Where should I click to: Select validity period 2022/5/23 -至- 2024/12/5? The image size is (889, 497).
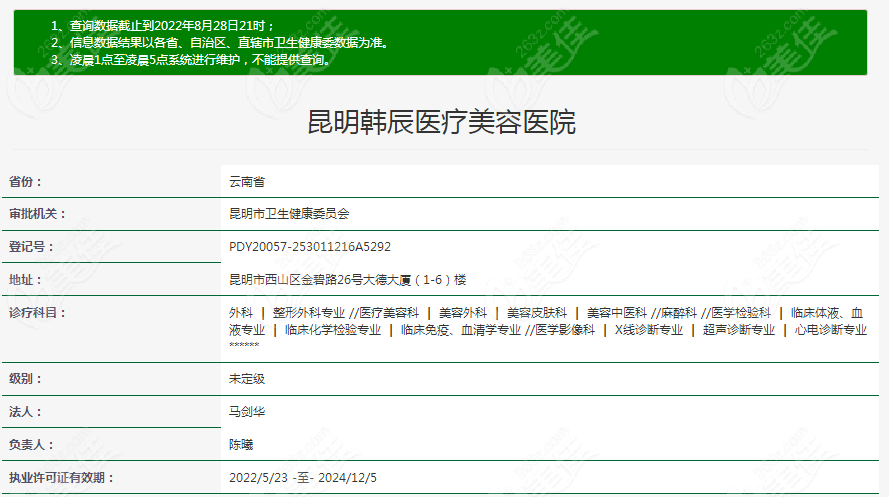pyautogui.click(x=303, y=477)
